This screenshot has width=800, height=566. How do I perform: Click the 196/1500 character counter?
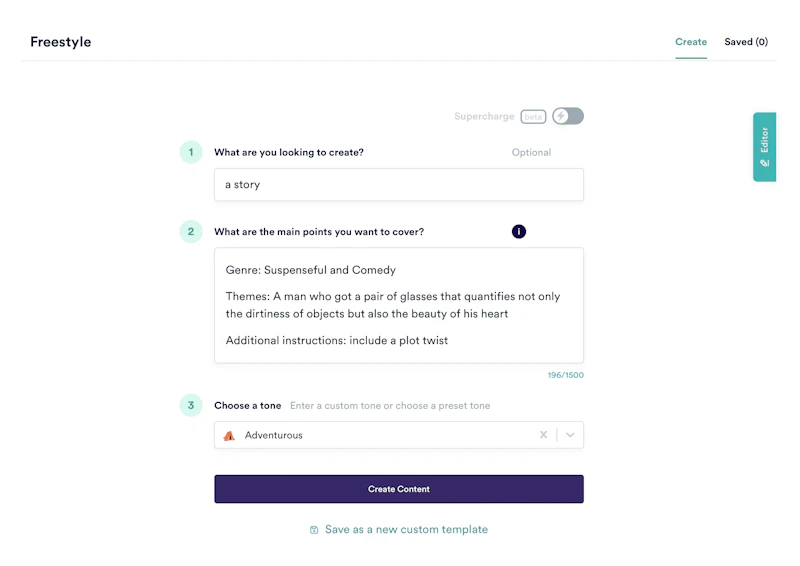[x=565, y=375]
